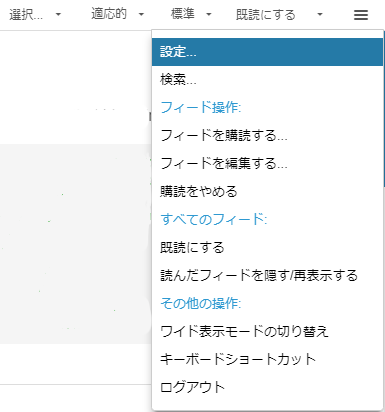This screenshot has width=385, height=412.
Task: Open the hamburger actions menu icon
Action: tap(361, 15)
